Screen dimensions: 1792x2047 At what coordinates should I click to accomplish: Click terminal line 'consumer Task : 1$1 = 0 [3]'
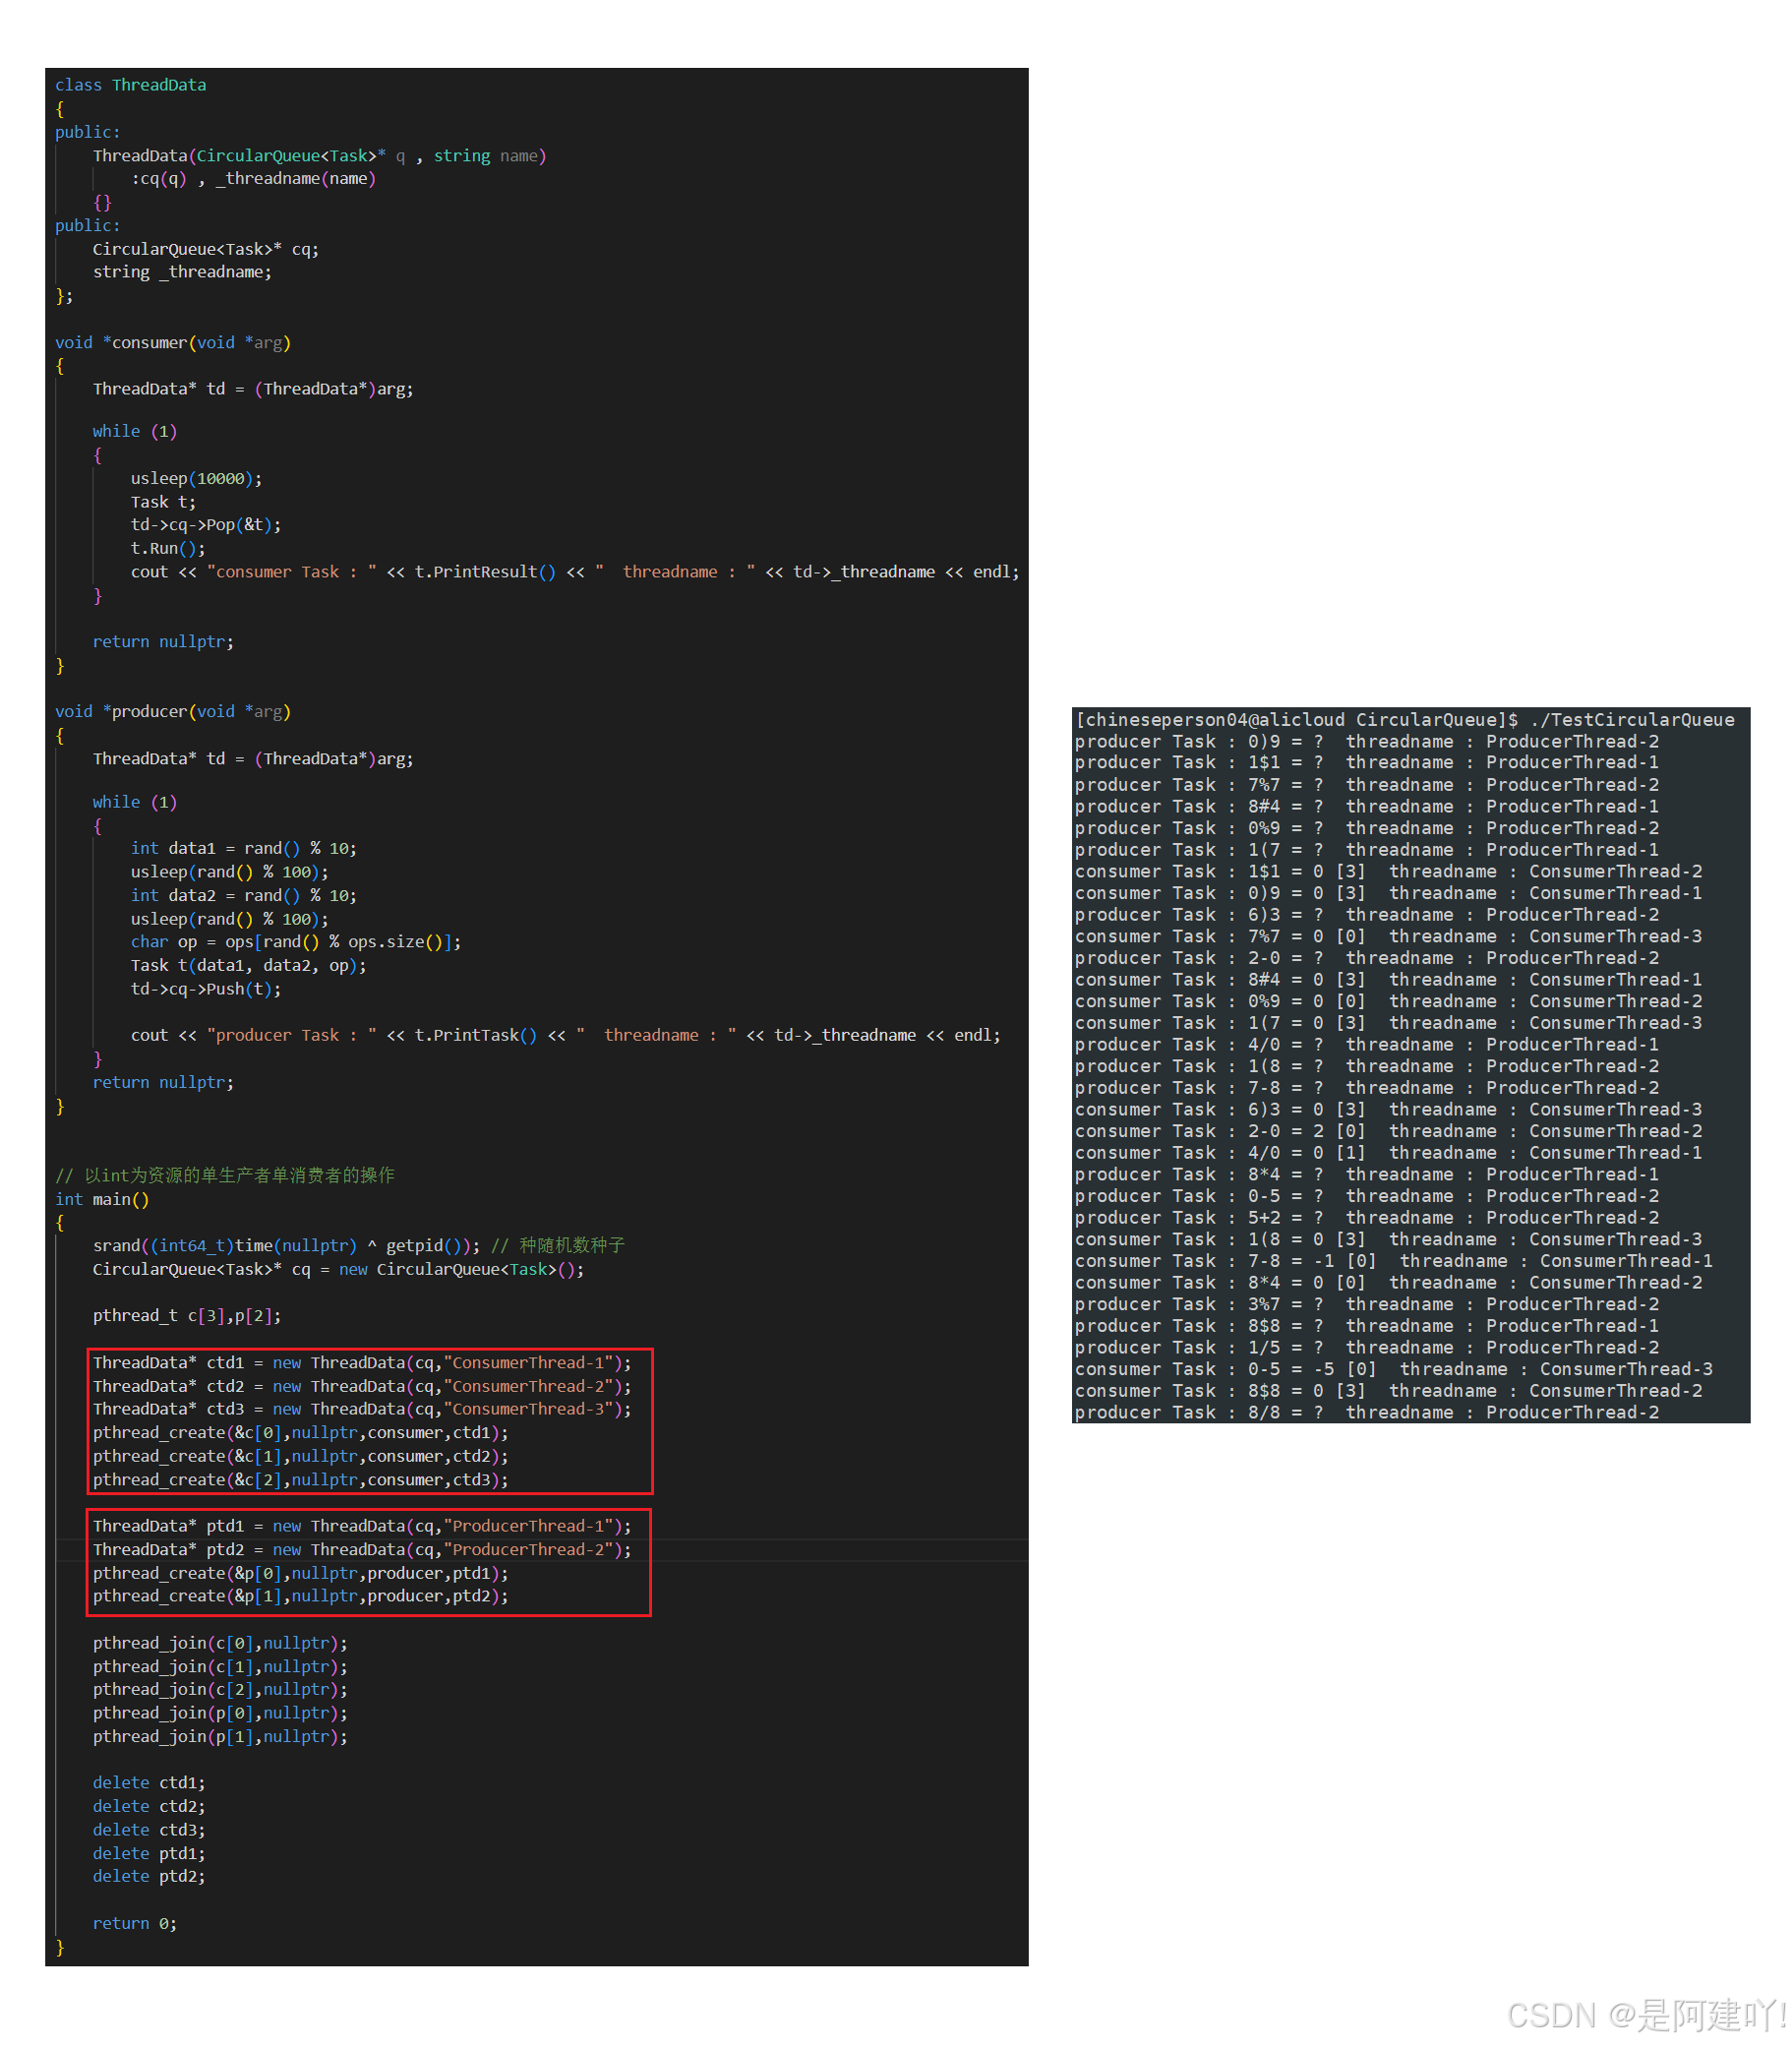(x=1389, y=872)
